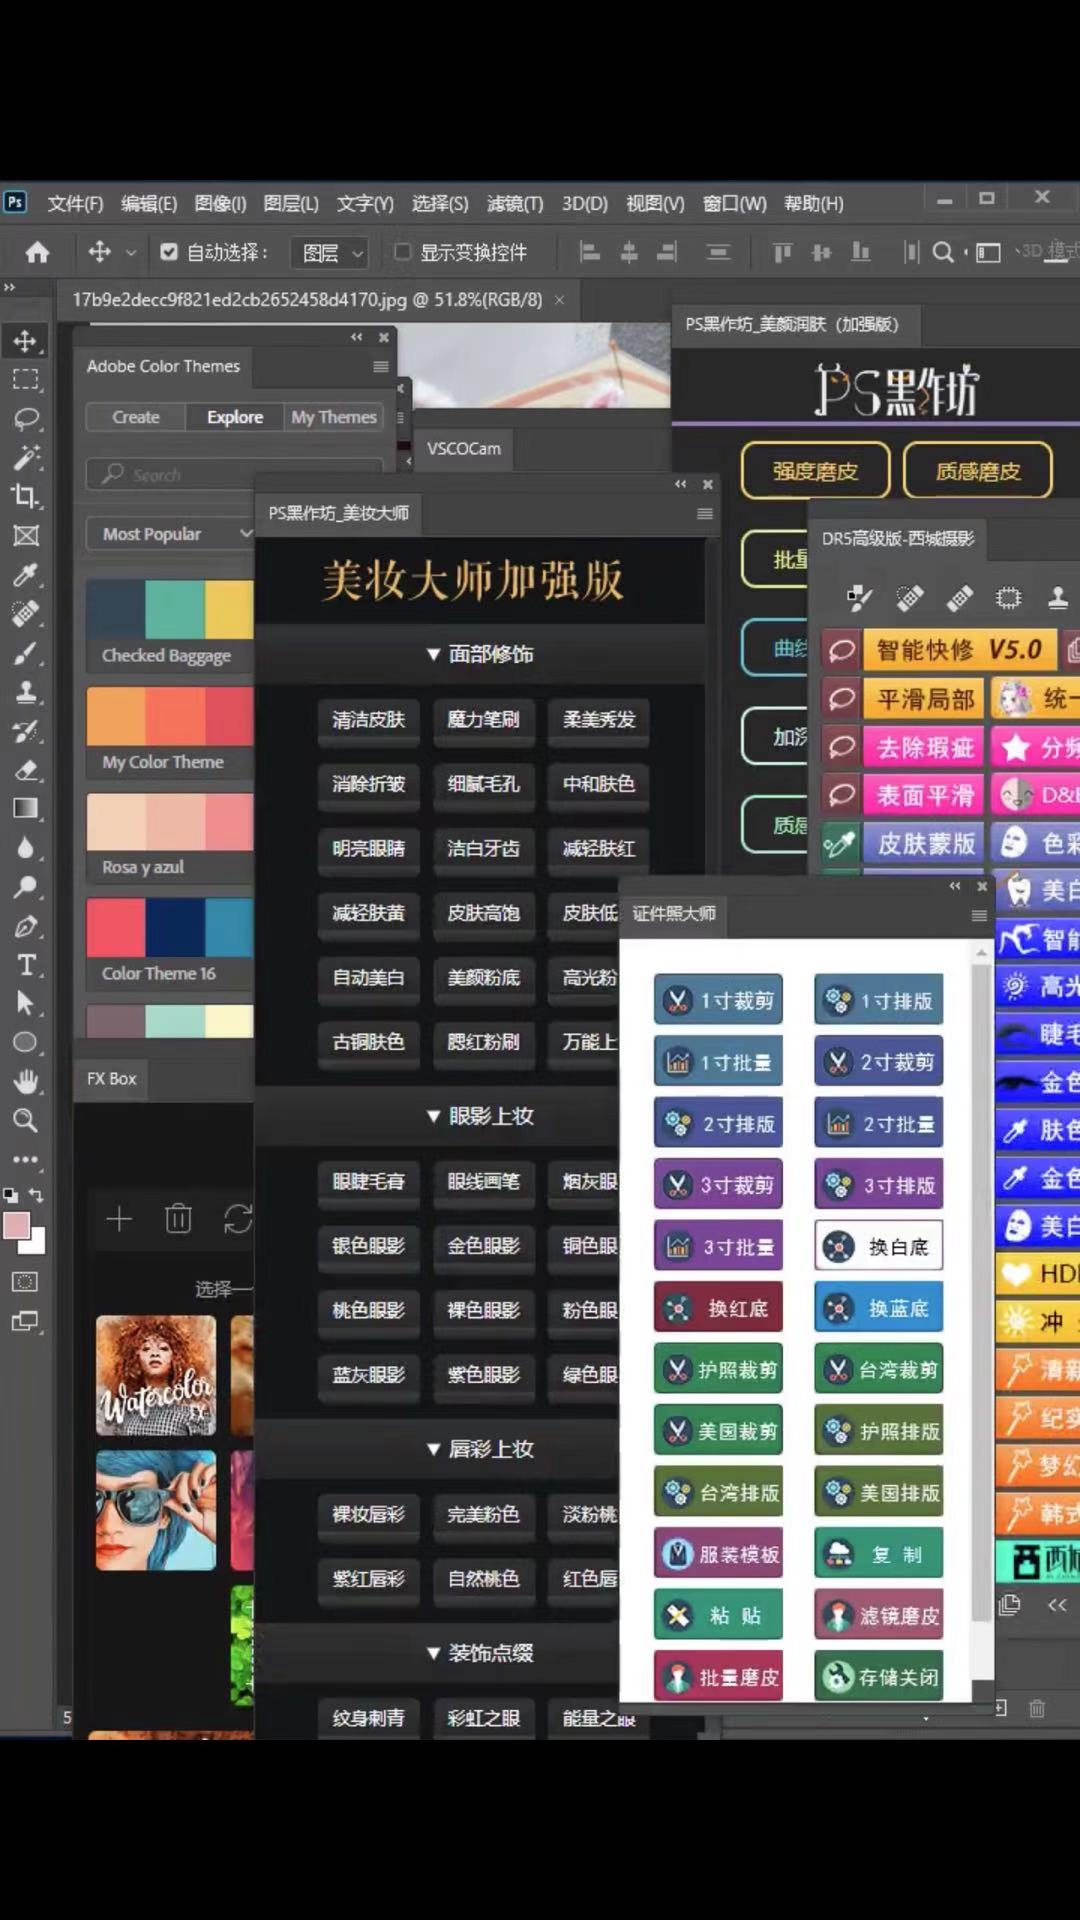Open the Edit Toolbar three-dots menu
The width and height of the screenshot is (1080, 1920).
click(x=26, y=1160)
